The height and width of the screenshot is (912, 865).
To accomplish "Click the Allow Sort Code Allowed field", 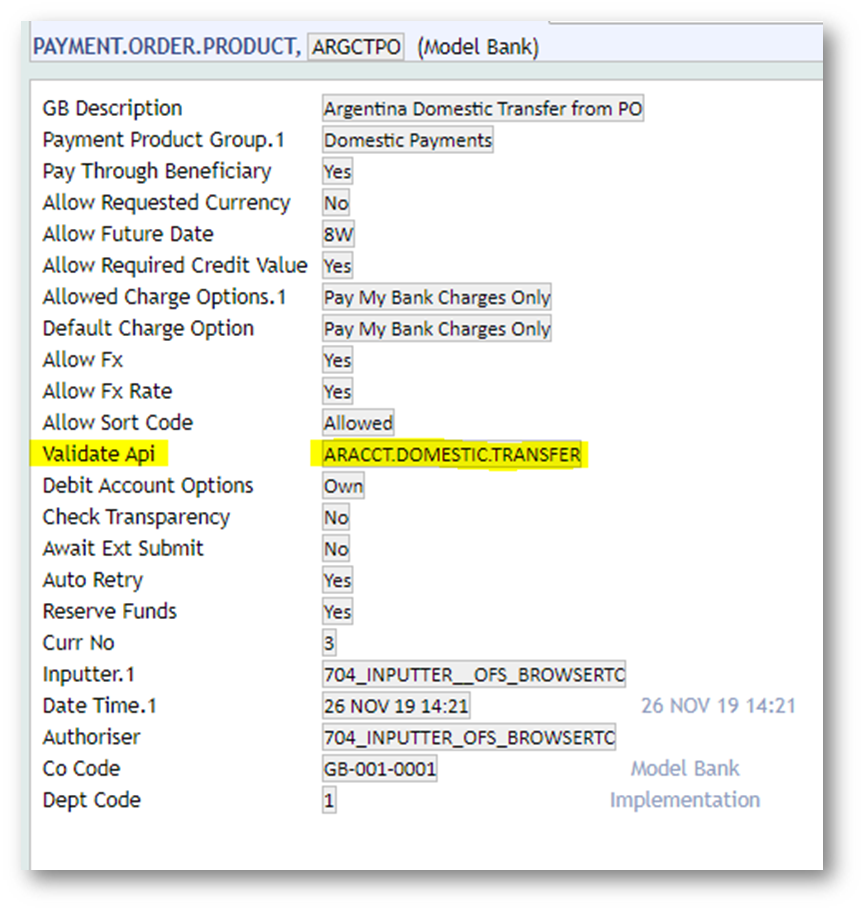I will pyautogui.click(x=358, y=423).
